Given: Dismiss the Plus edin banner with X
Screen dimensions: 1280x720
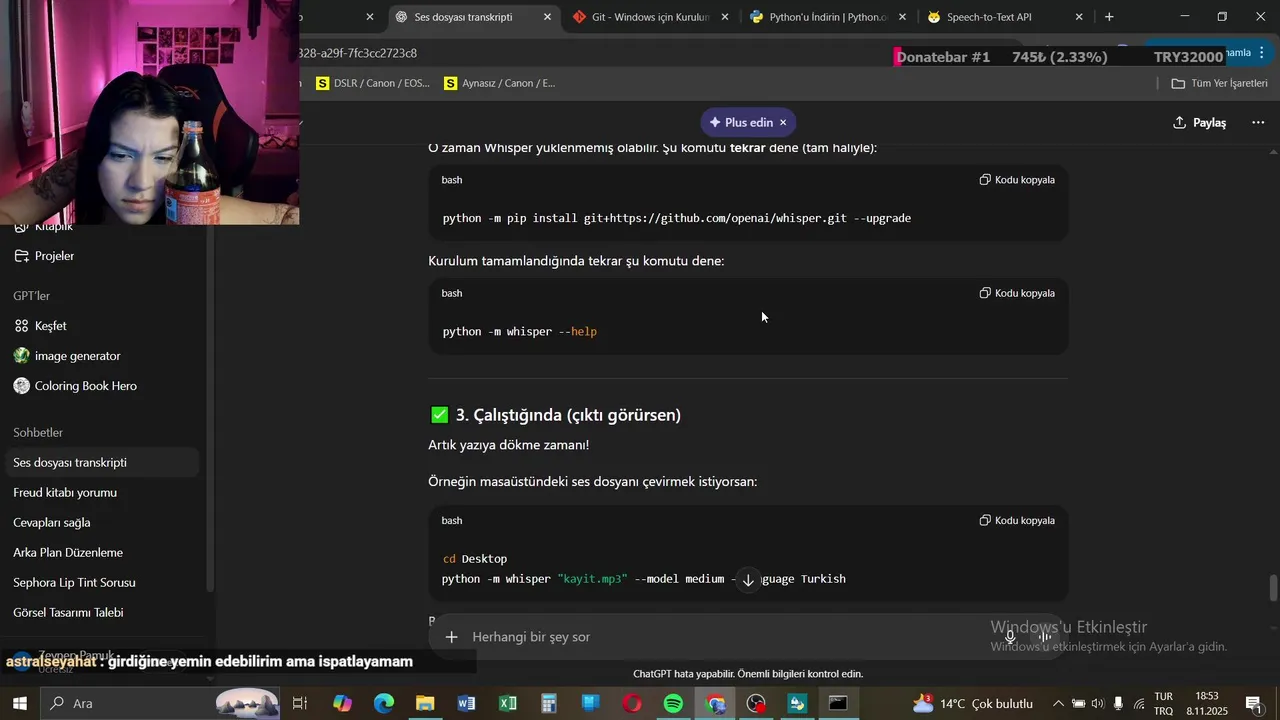Looking at the screenshot, I should click(x=783, y=122).
